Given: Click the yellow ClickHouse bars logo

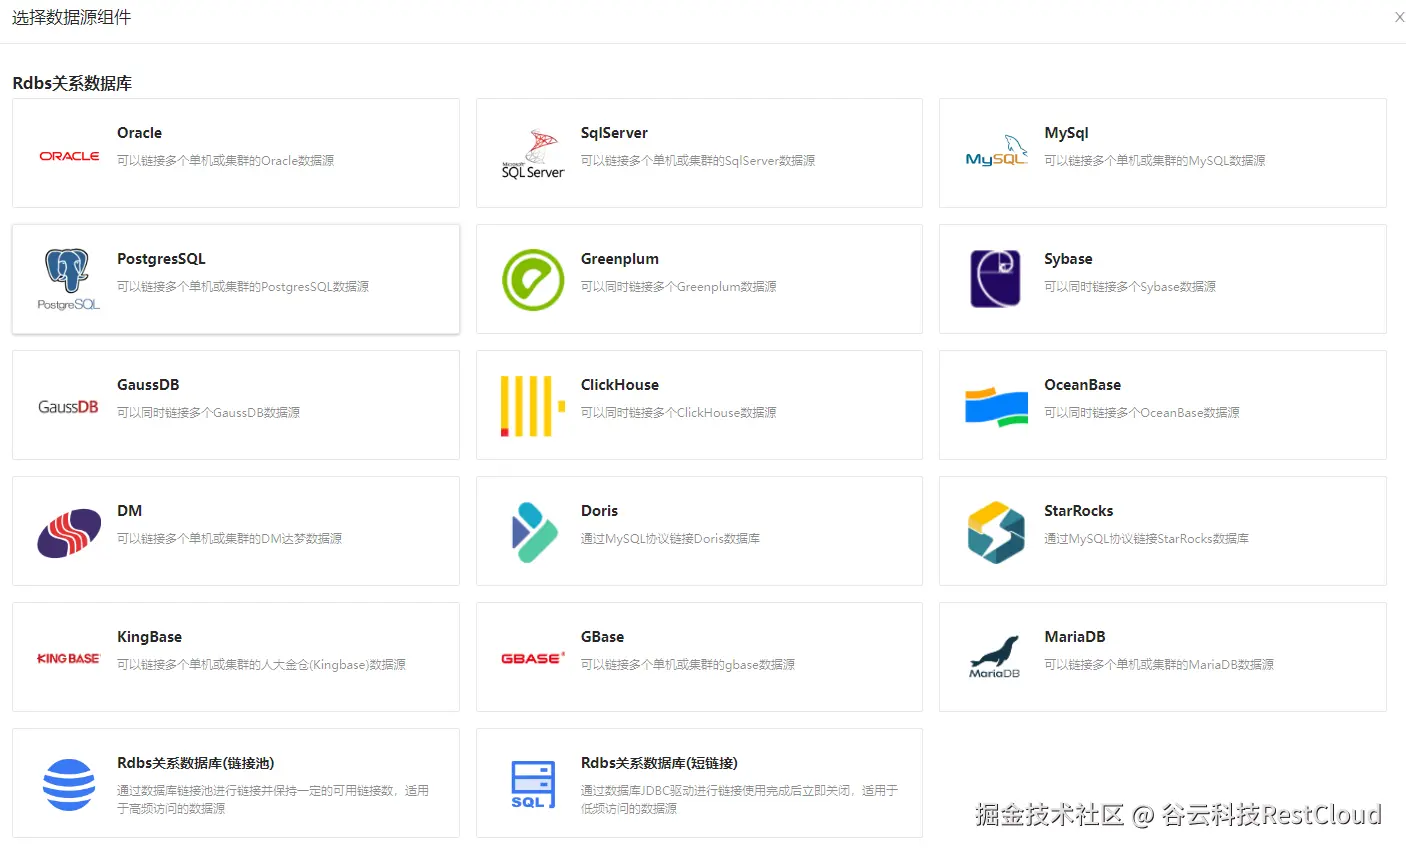Looking at the screenshot, I should coord(533,406).
